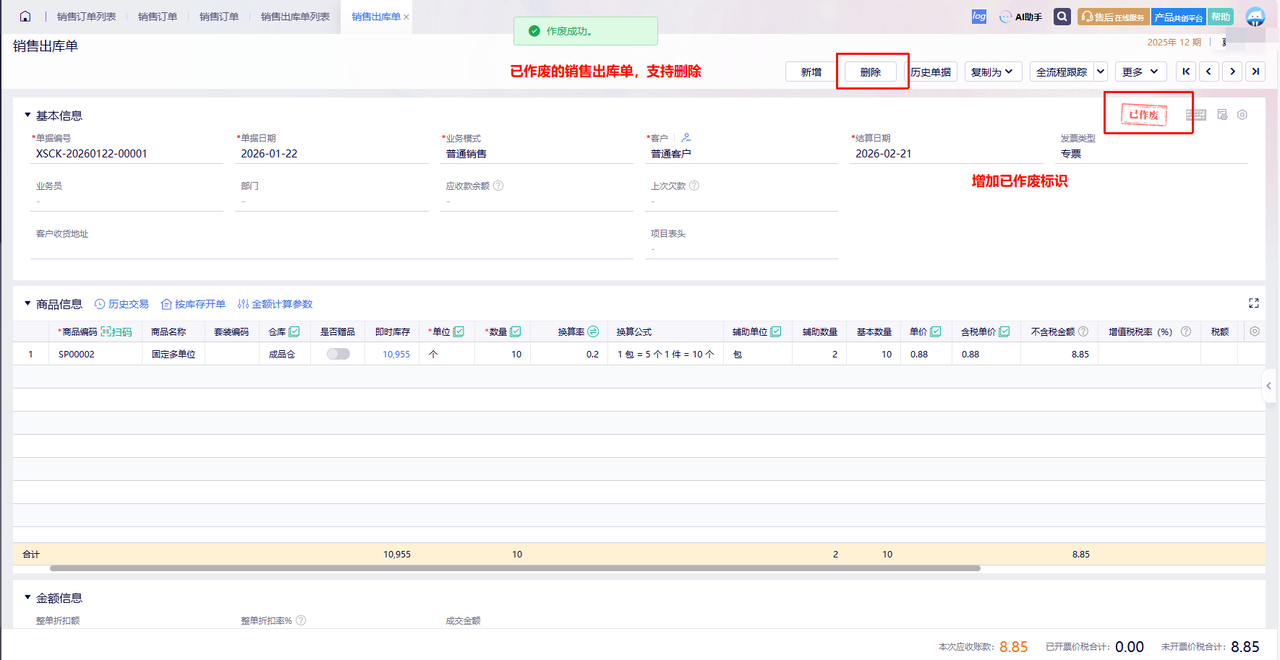The width and height of the screenshot is (1280, 660).
Task: Toggle the 是否赠品 switch for SP00002
Action: point(338,354)
